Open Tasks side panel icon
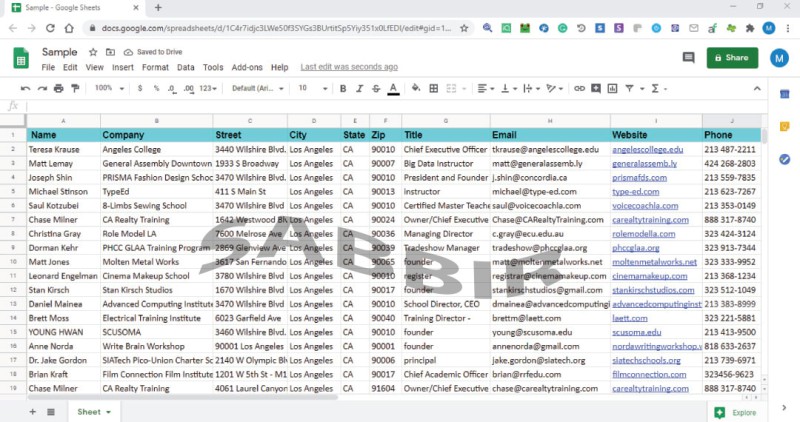This screenshot has width=800, height=422. click(x=785, y=159)
